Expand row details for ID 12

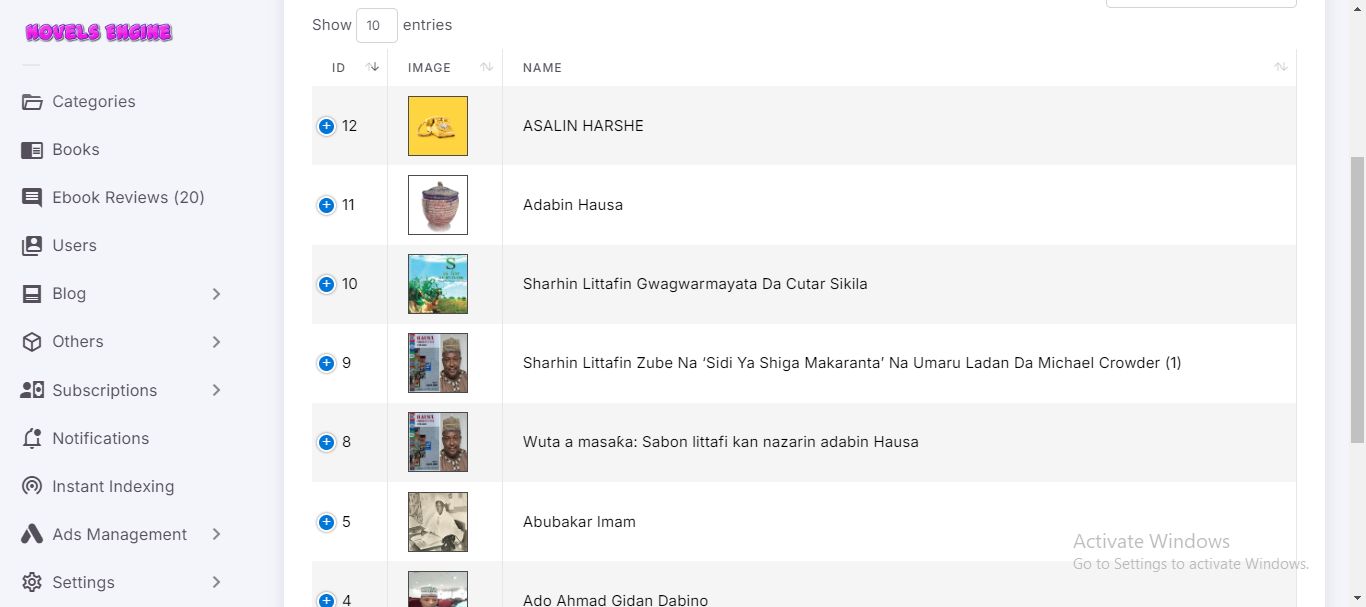[326, 126]
